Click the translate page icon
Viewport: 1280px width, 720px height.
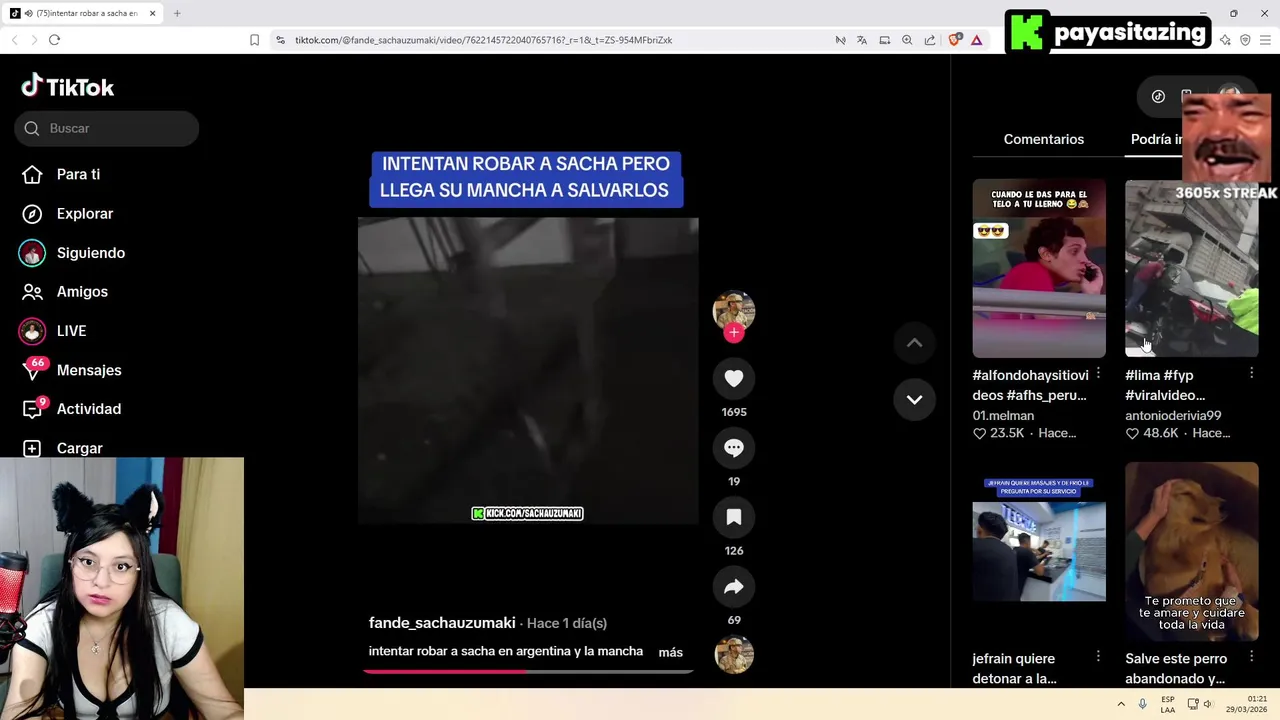coord(862,40)
